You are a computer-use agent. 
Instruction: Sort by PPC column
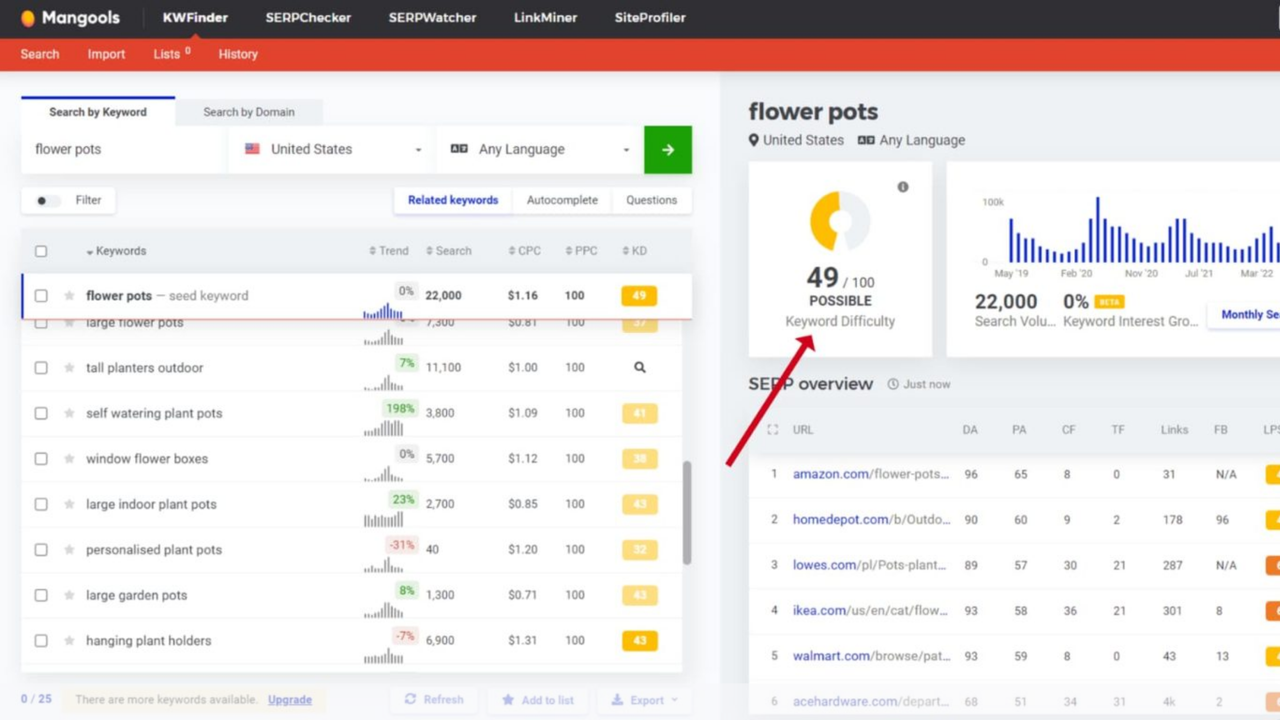(581, 251)
